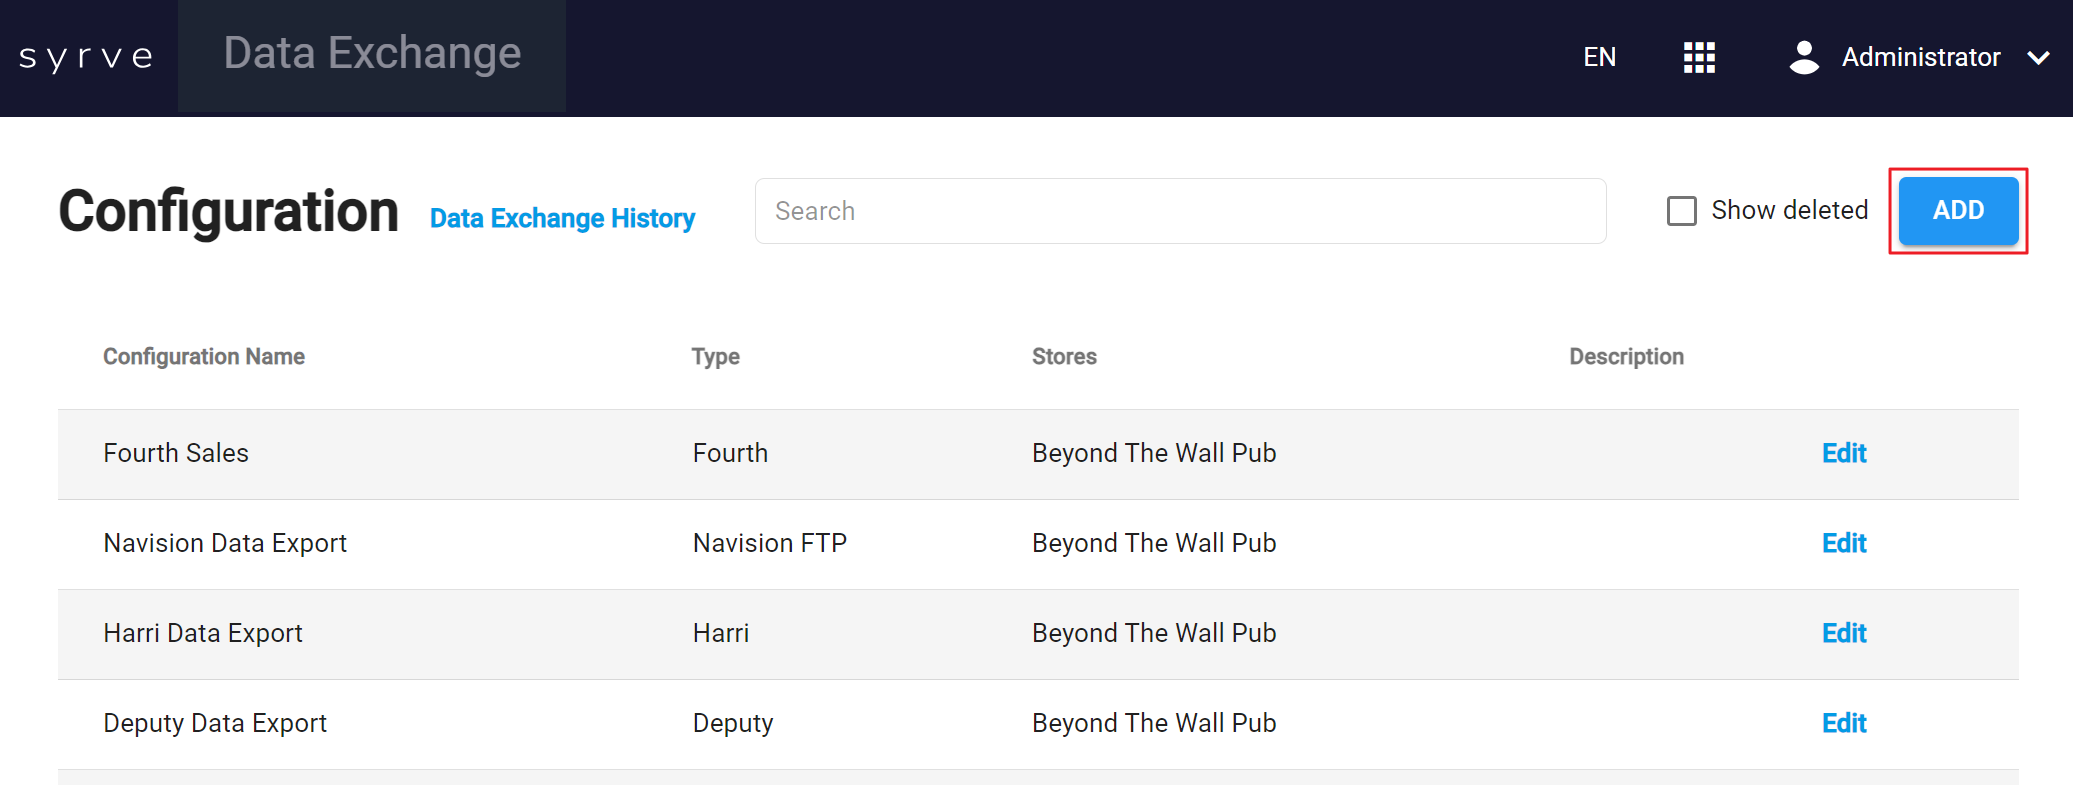The image size is (2073, 785).
Task: Click the Administrator user avatar icon
Action: click(1804, 58)
